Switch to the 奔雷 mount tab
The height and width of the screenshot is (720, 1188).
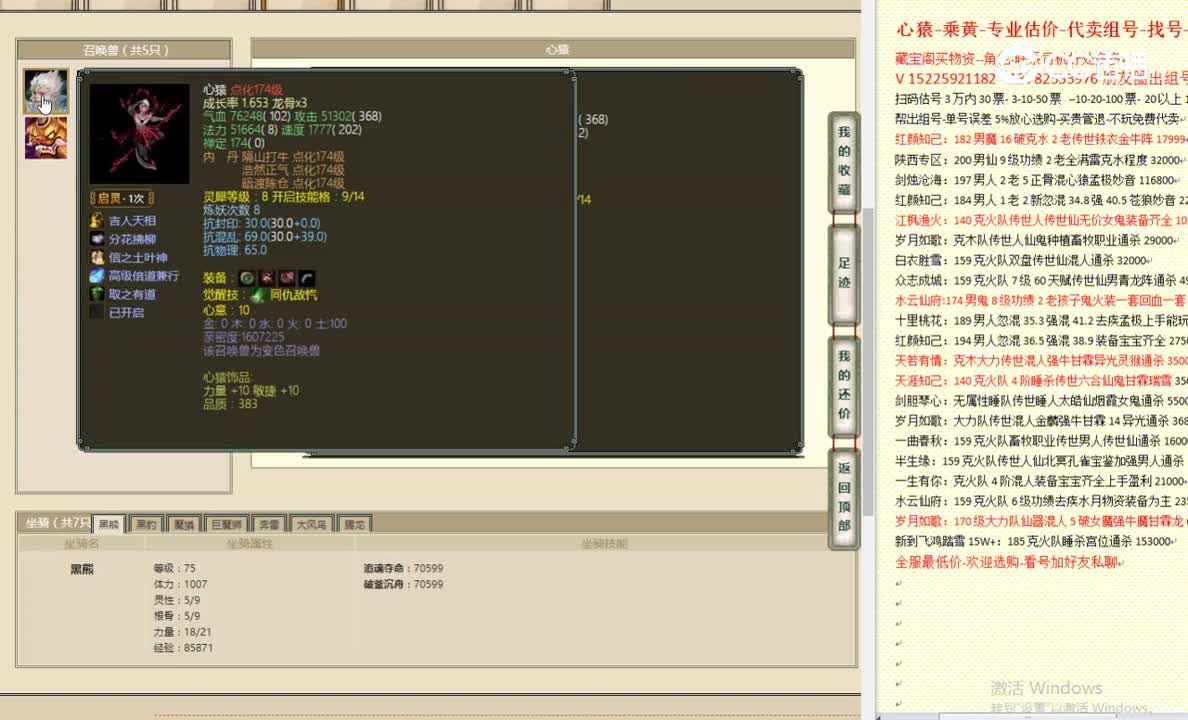click(269, 524)
